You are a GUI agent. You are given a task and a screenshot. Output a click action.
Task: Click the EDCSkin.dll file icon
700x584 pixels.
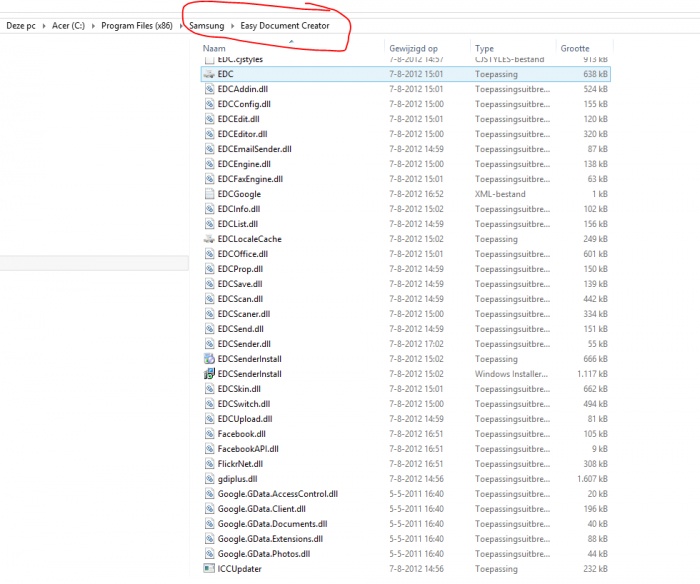209,389
